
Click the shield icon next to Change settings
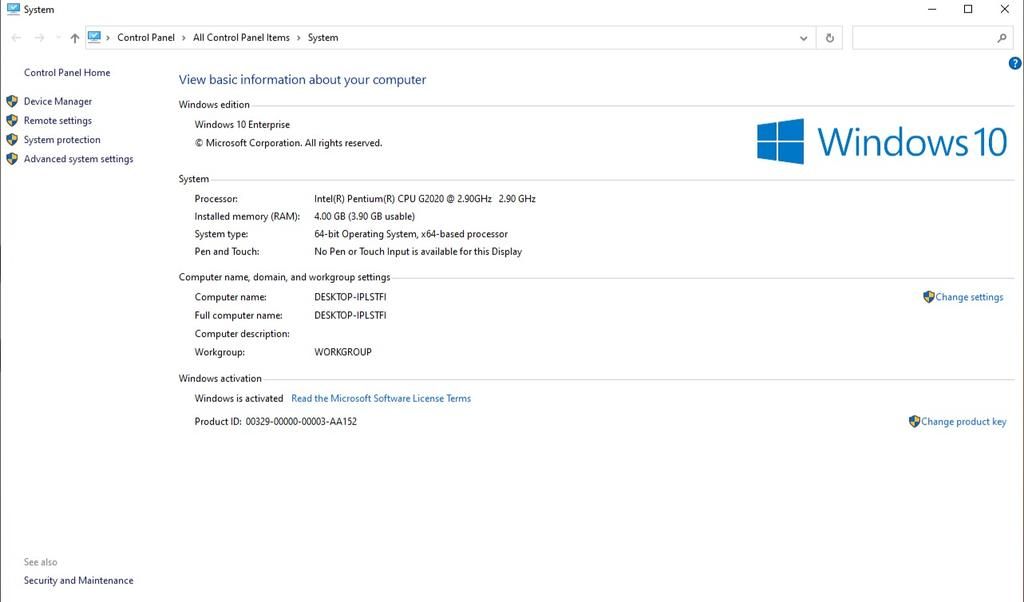929,296
